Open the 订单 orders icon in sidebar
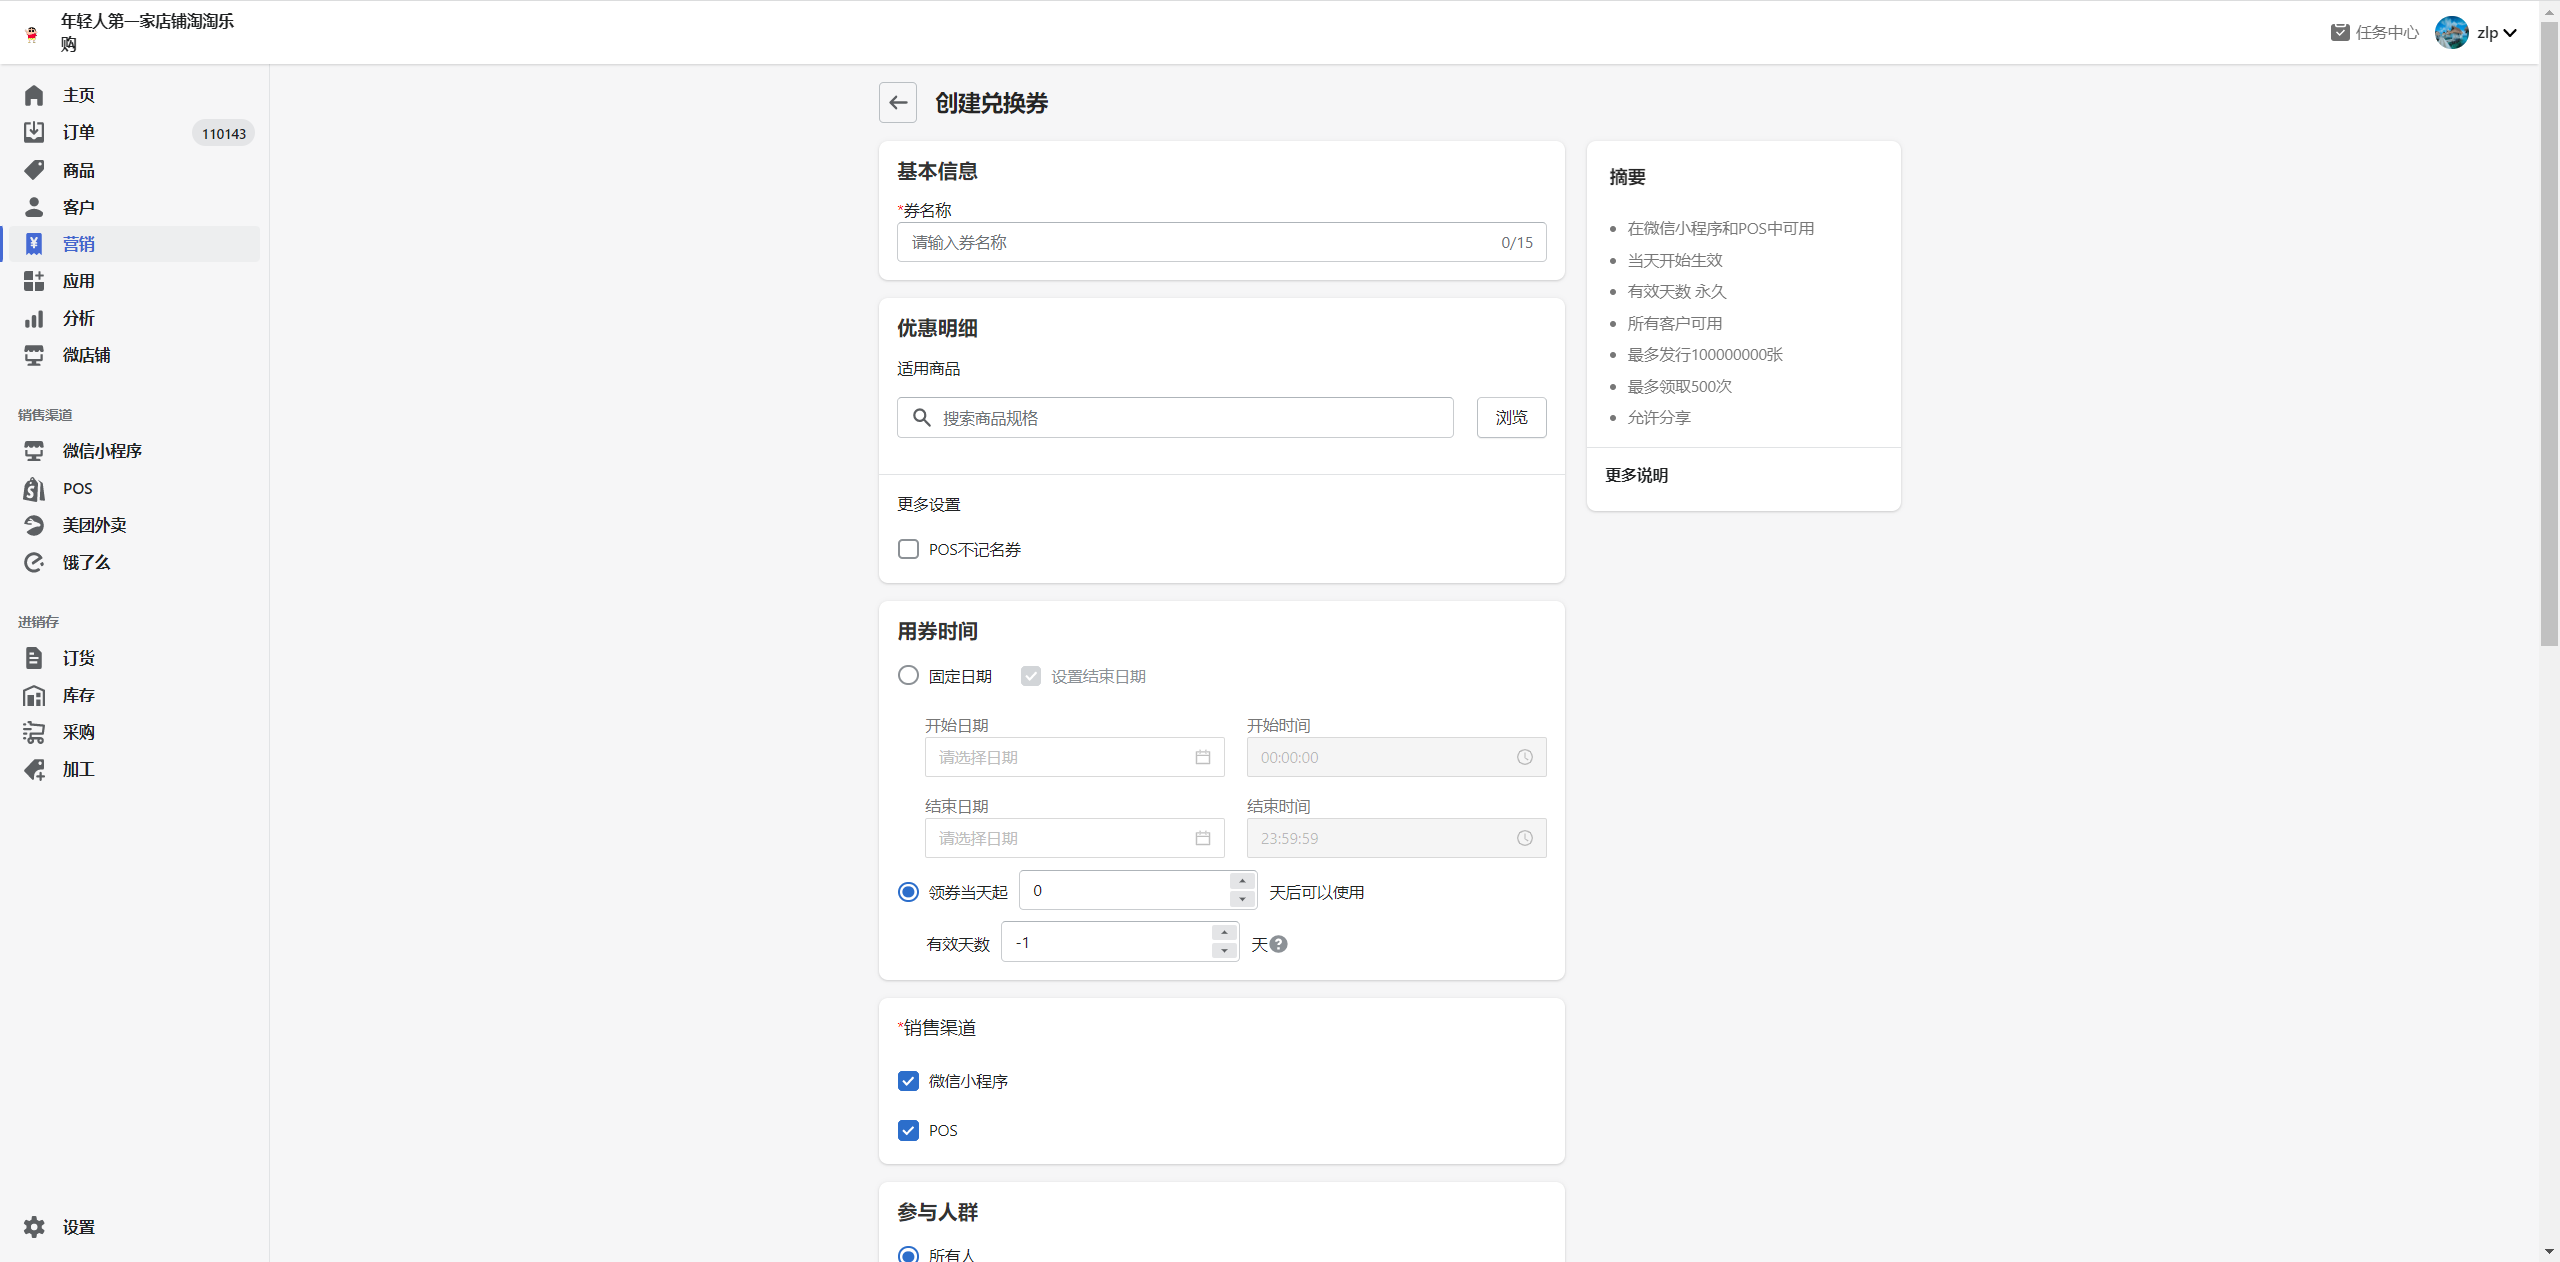 point(34,132)
